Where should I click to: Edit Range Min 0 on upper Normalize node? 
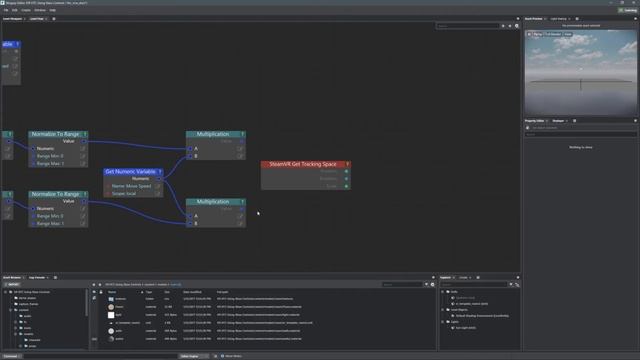[83, 156]
